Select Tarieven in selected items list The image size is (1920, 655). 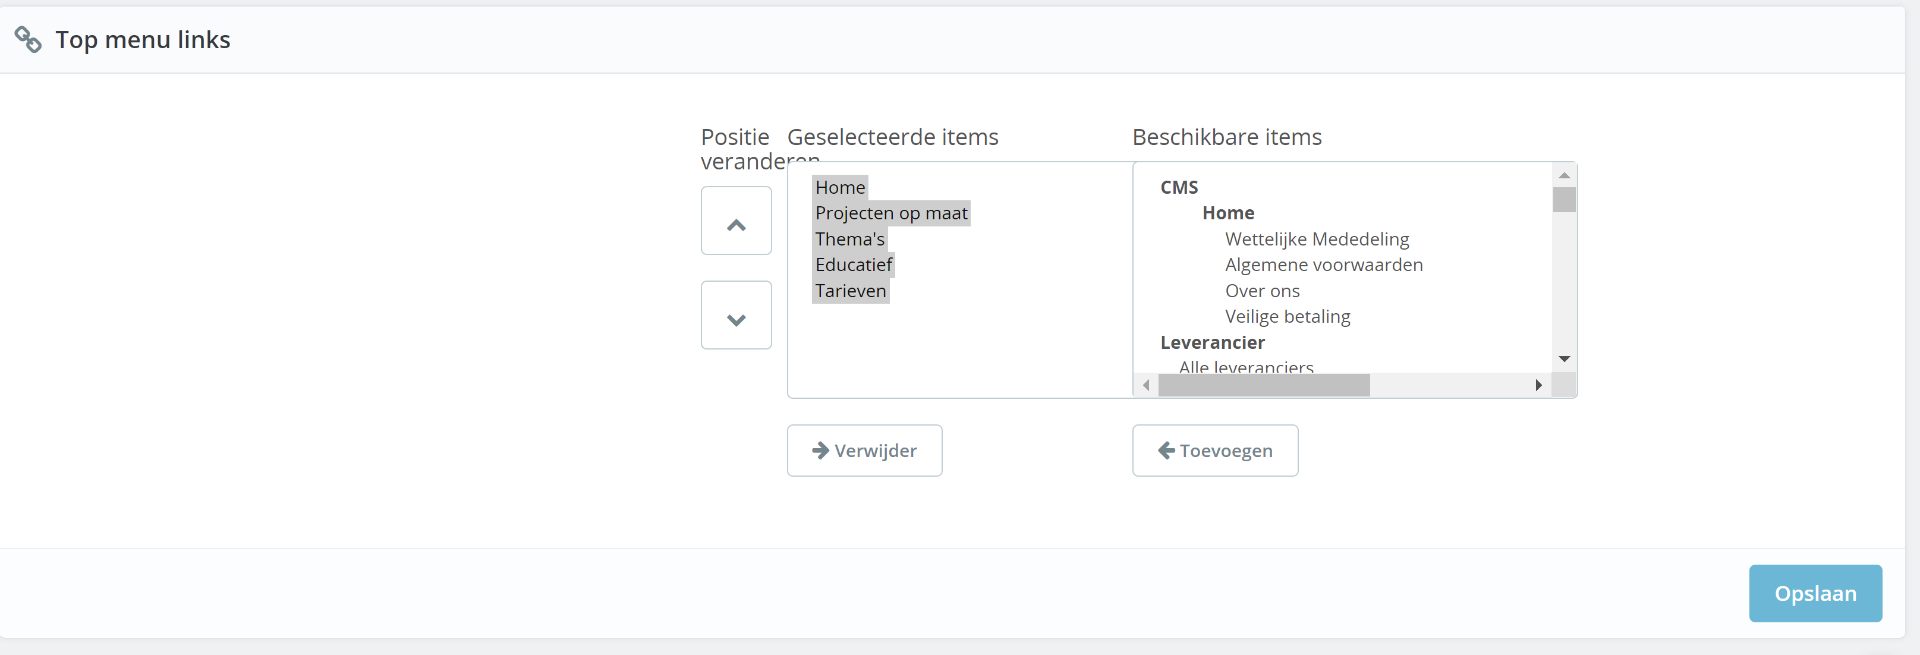851,291
